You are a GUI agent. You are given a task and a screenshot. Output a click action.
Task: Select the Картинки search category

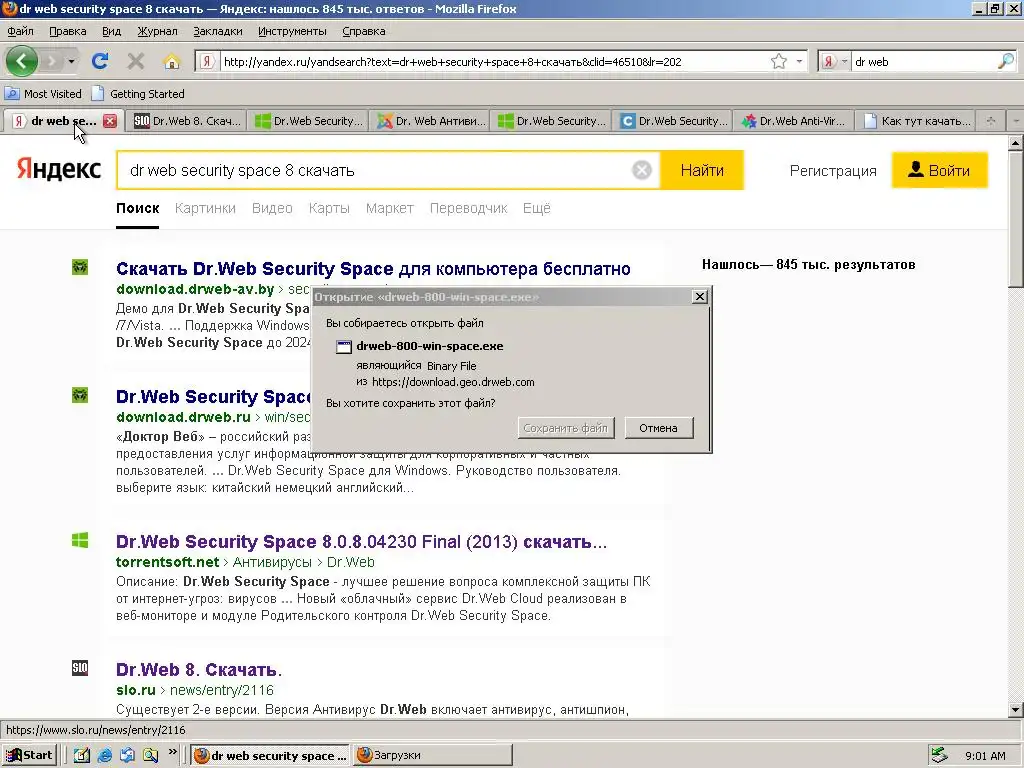(x=205, y=208)
